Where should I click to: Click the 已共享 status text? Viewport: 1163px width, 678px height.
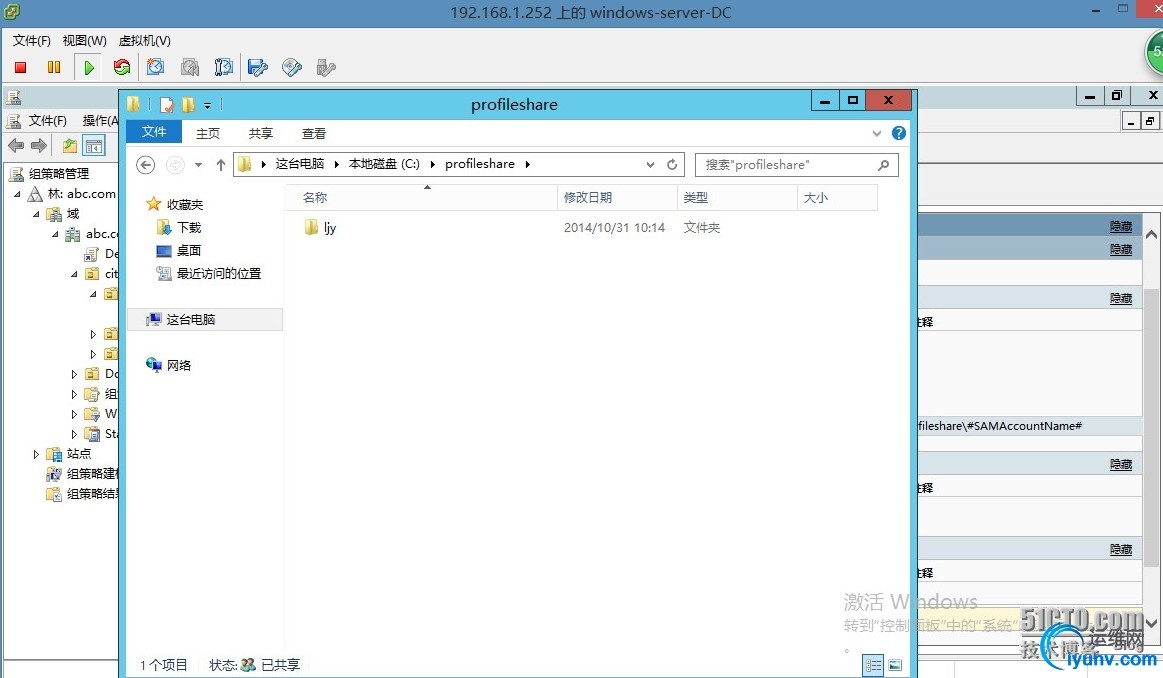coord(280,665)
